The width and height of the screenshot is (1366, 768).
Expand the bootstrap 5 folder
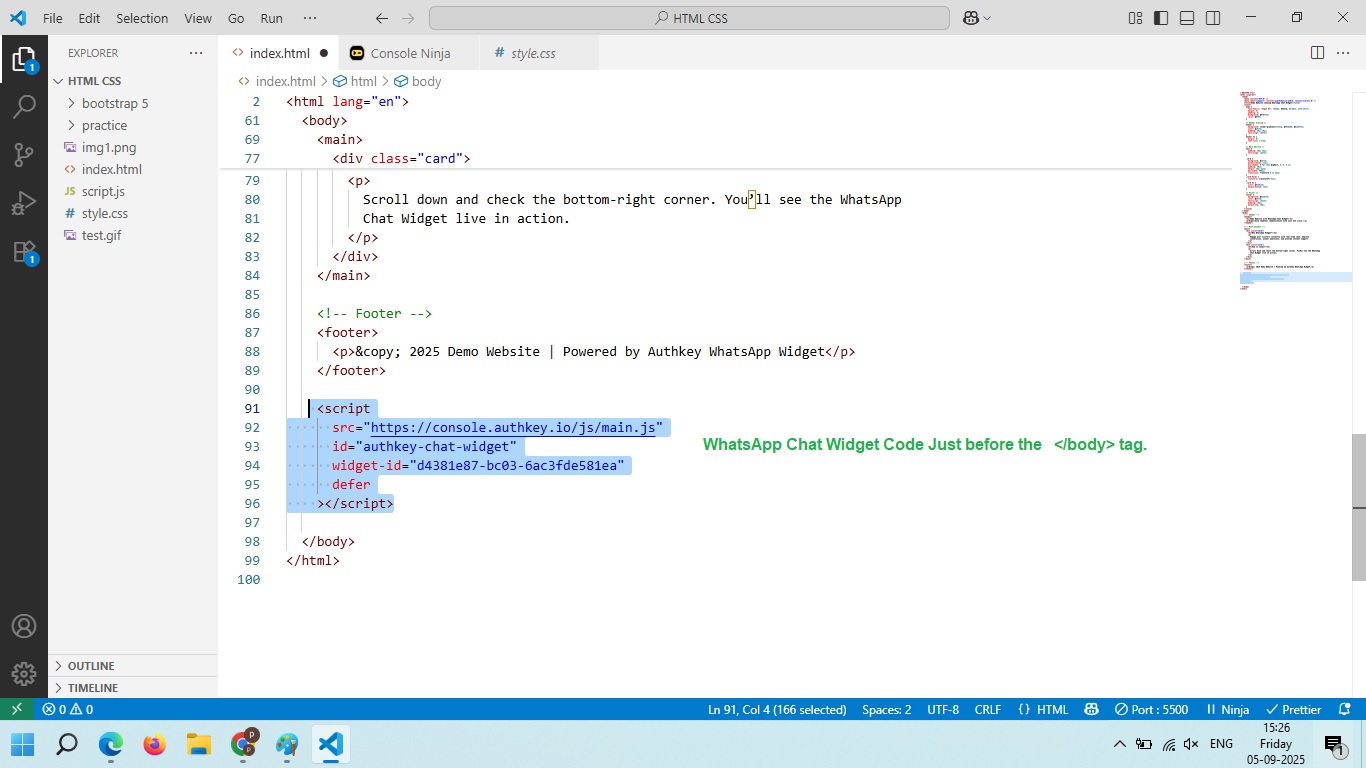tap(132, 103)
